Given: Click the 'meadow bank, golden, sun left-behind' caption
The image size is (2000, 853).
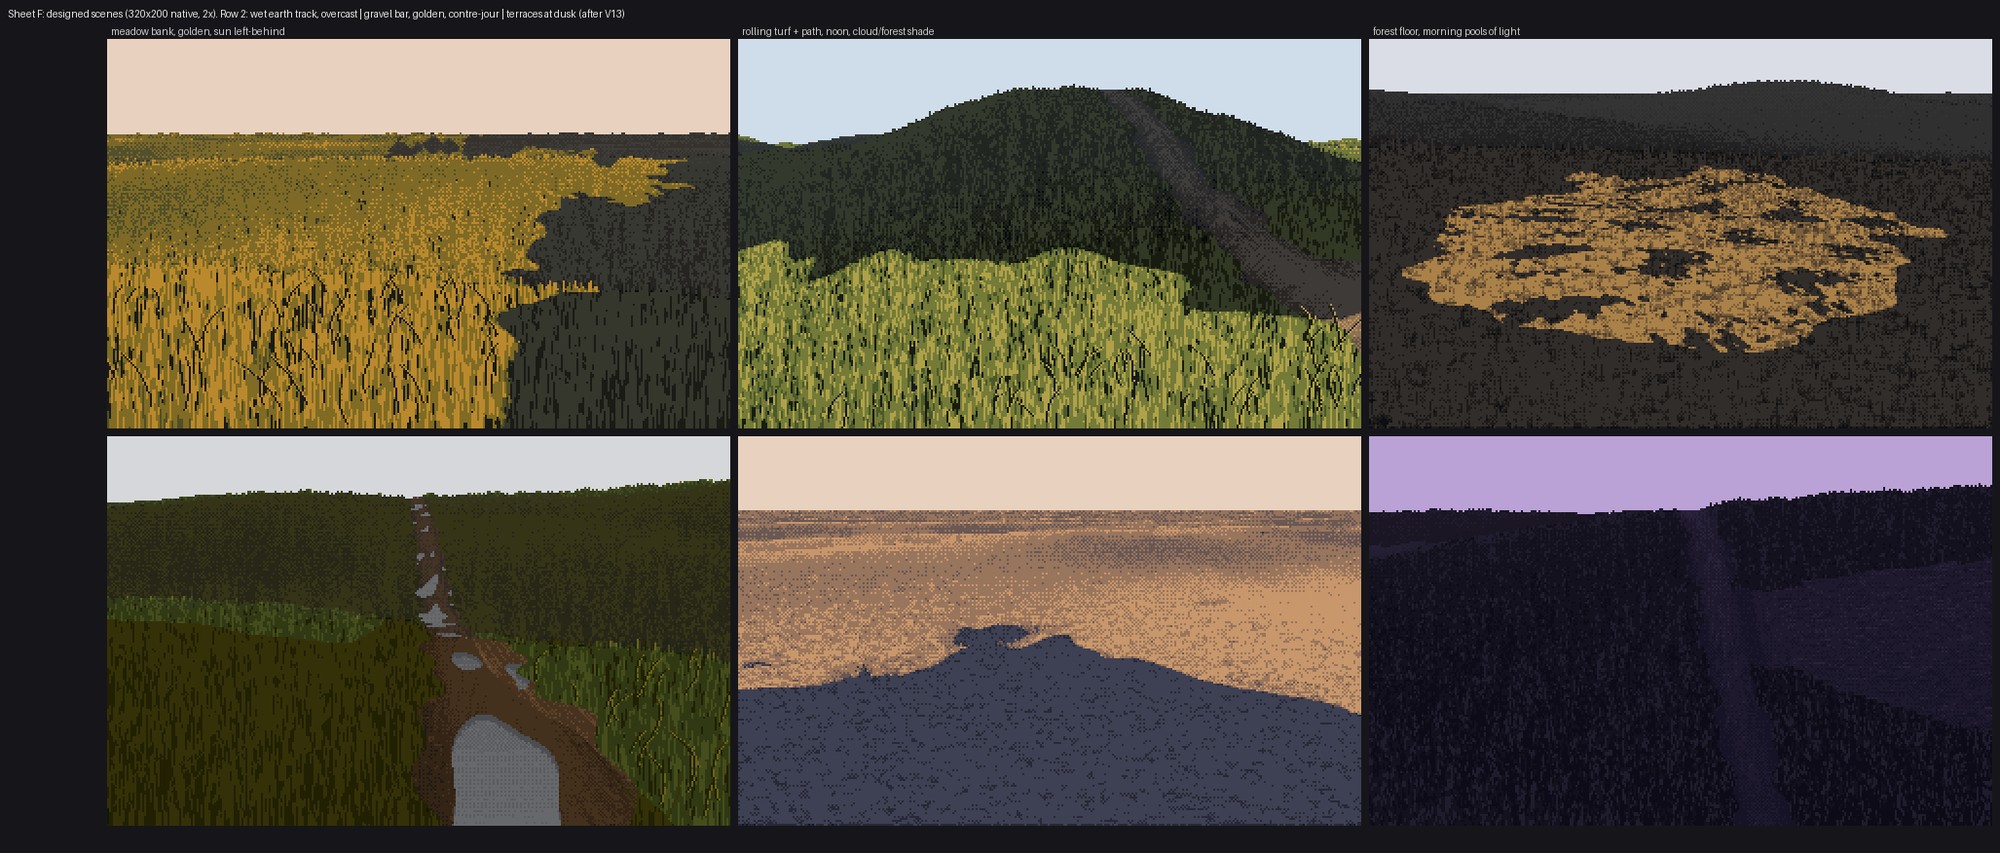Looking at the screenshot, I should (198, 32).
